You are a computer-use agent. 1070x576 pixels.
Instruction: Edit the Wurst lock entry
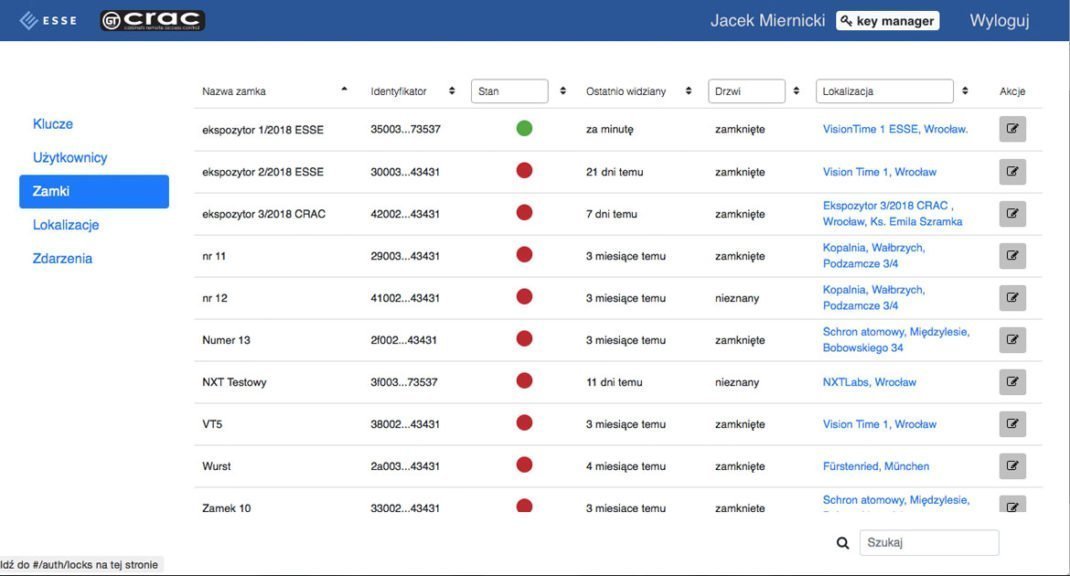point(1012,466)
